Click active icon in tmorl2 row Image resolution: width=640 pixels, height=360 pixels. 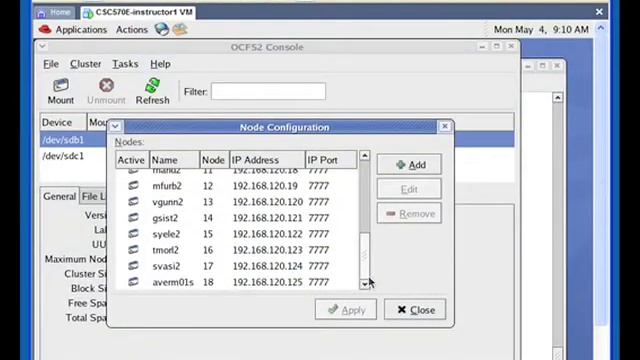click(x=133, y=250)
